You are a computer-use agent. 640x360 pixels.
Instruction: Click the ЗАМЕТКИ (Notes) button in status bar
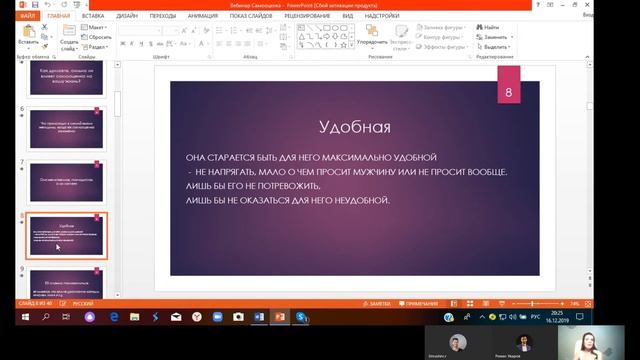pos(376,304)
